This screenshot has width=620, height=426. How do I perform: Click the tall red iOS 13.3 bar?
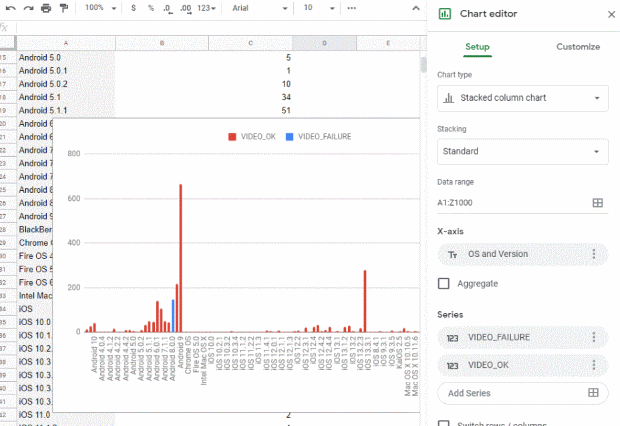(365, 301)
